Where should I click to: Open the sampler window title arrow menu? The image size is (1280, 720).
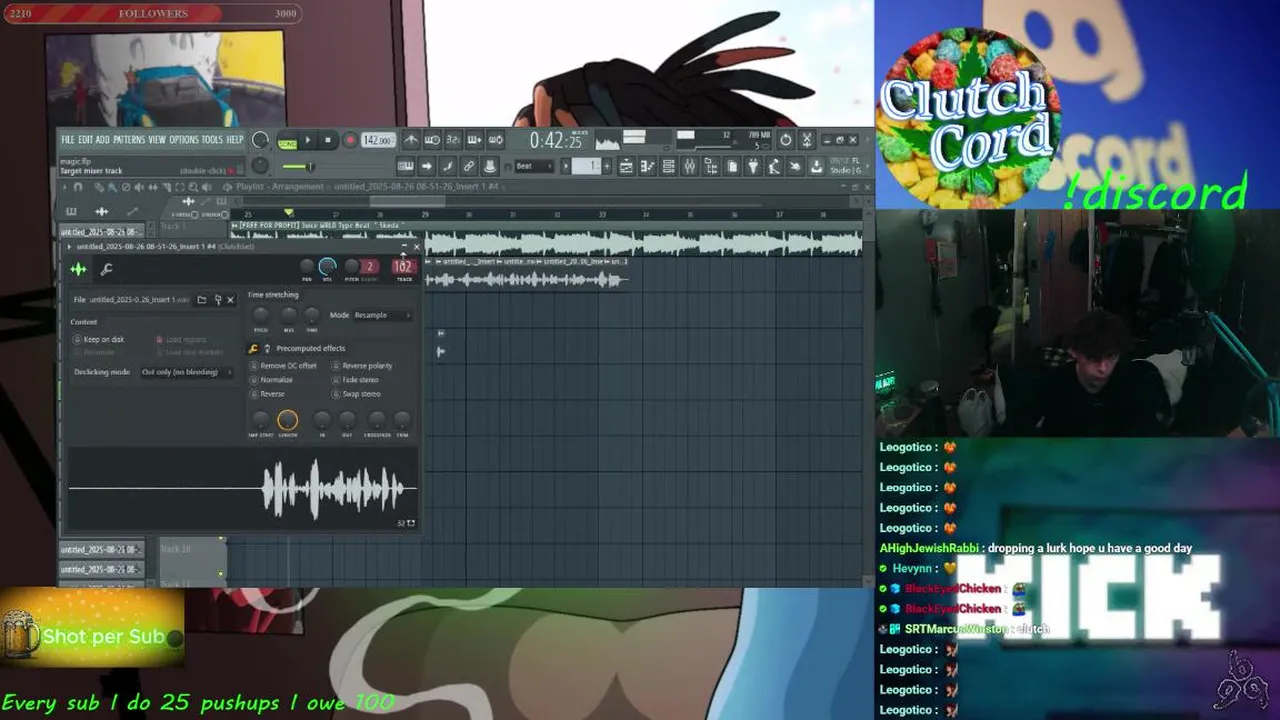click(68, 247)
